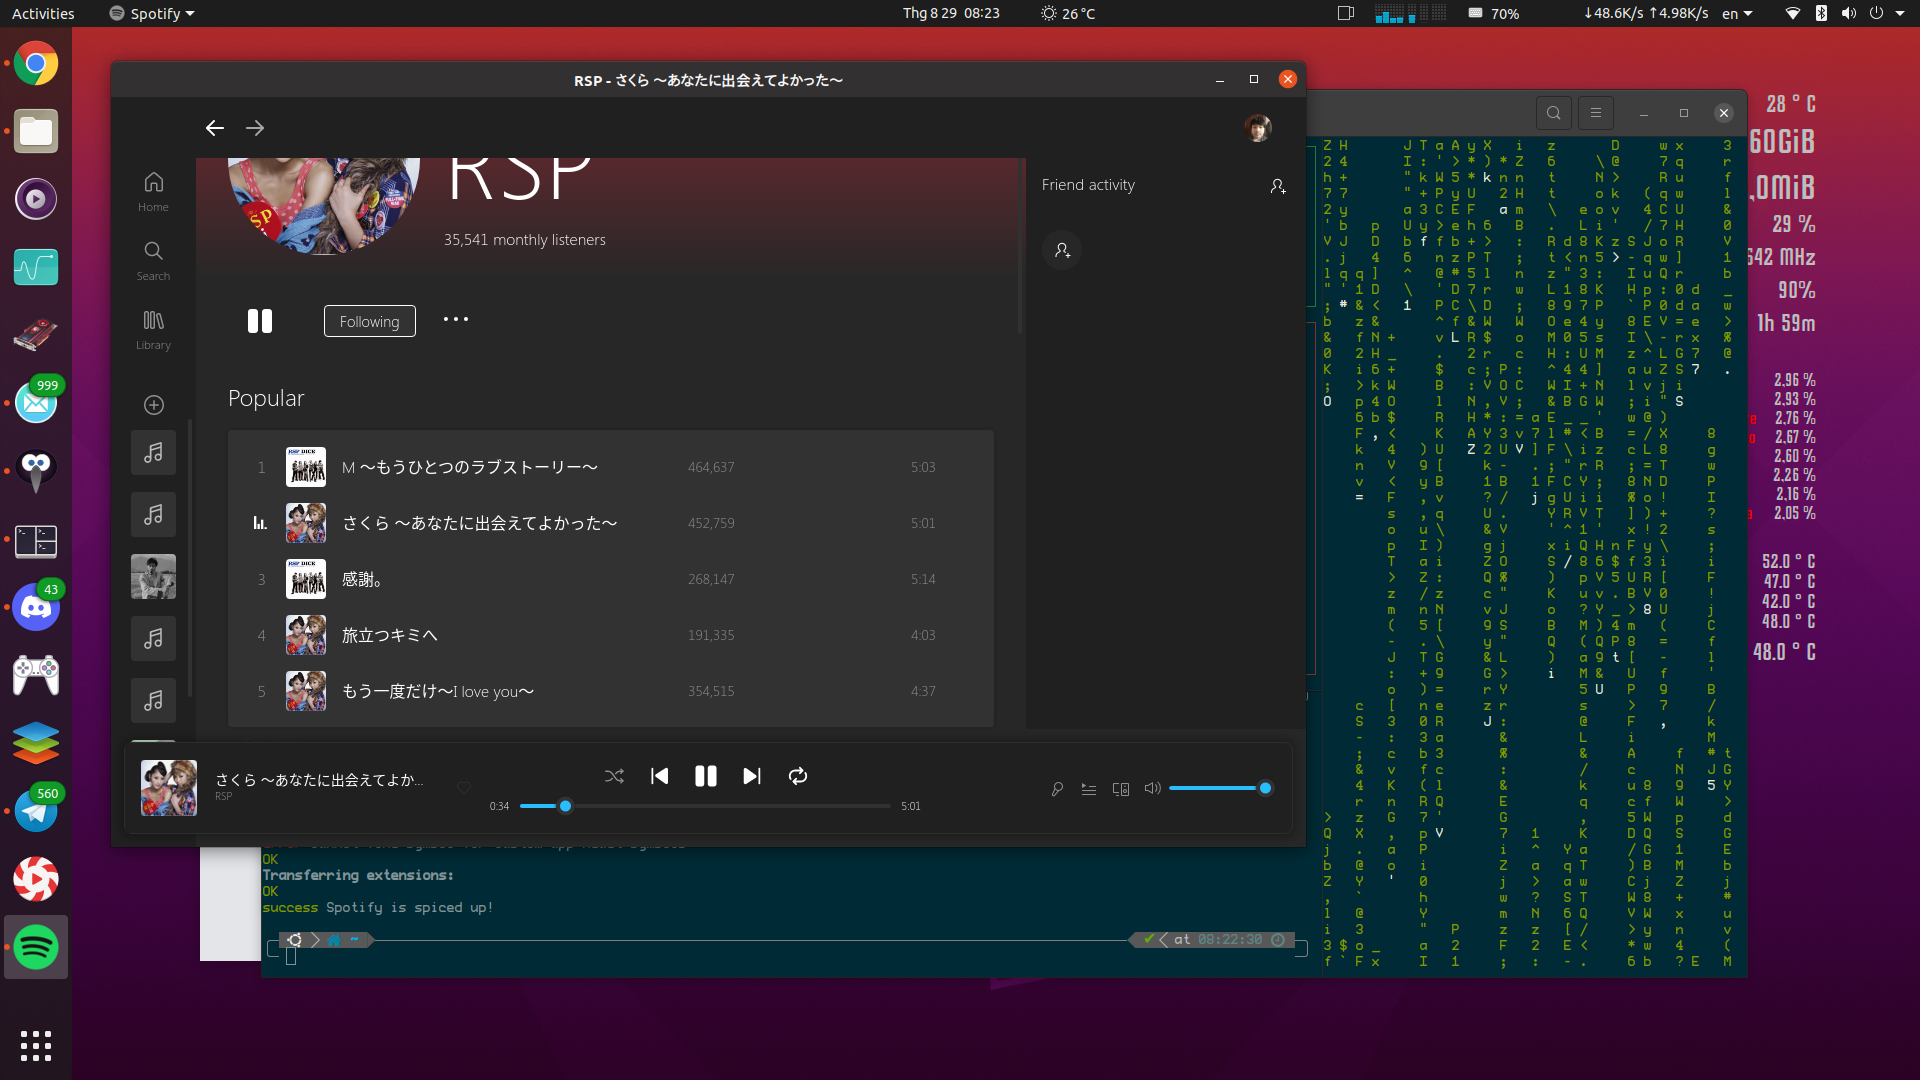Pause playback in the bottom player bar
The image size is (1920, 1080).
(x=706, y=776)
